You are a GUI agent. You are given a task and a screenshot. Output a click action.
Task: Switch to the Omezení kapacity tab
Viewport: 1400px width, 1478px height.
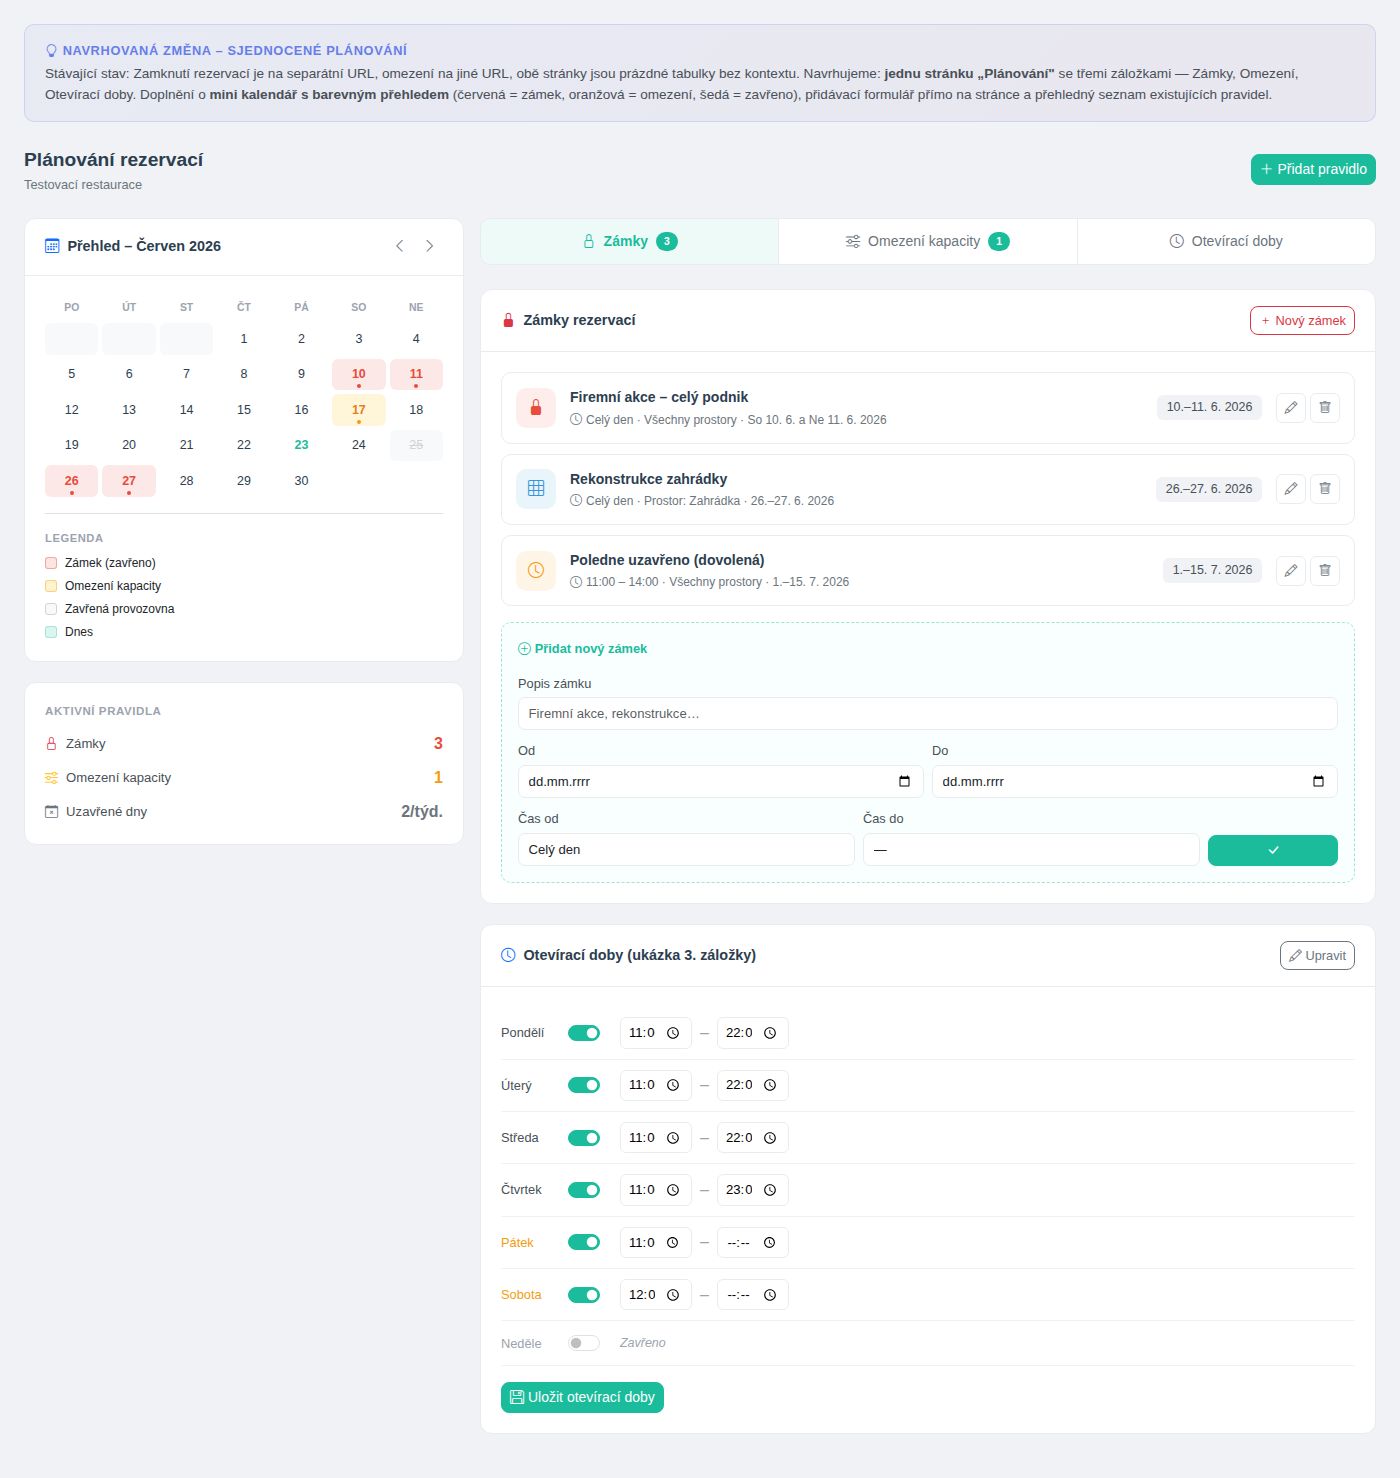[x=928, y=241]
